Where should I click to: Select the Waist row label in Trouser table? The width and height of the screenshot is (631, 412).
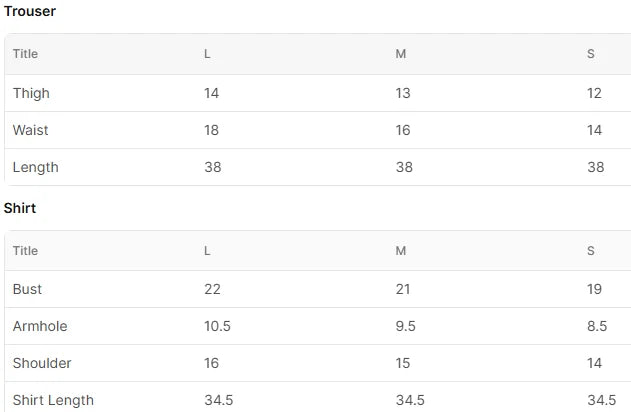coord(31,130)
